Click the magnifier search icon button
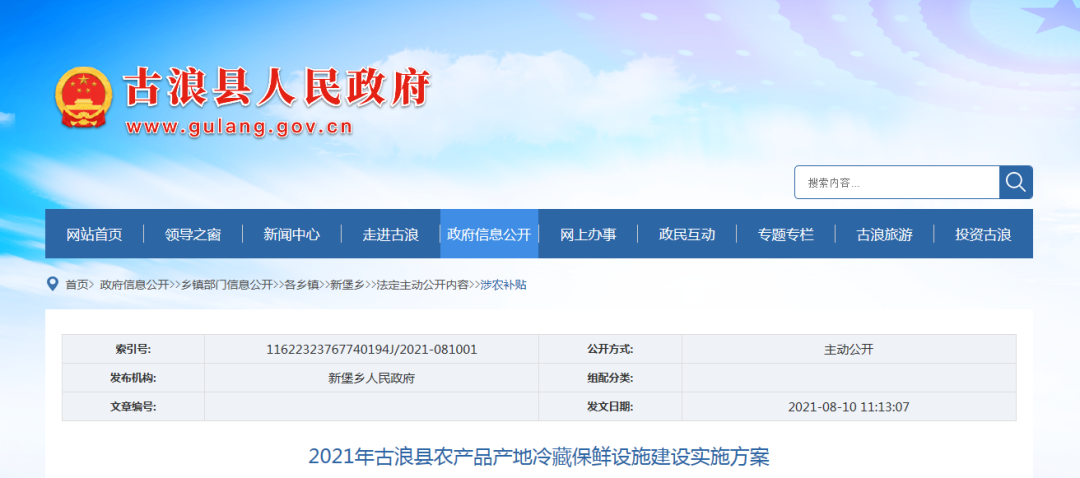 coord(1016,182)
